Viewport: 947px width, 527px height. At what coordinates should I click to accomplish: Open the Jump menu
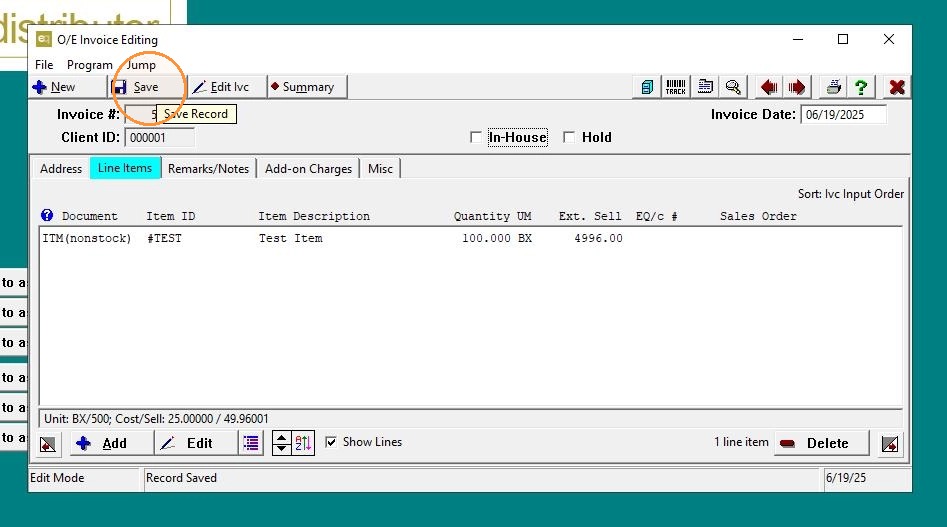click(x=141, y=65)
